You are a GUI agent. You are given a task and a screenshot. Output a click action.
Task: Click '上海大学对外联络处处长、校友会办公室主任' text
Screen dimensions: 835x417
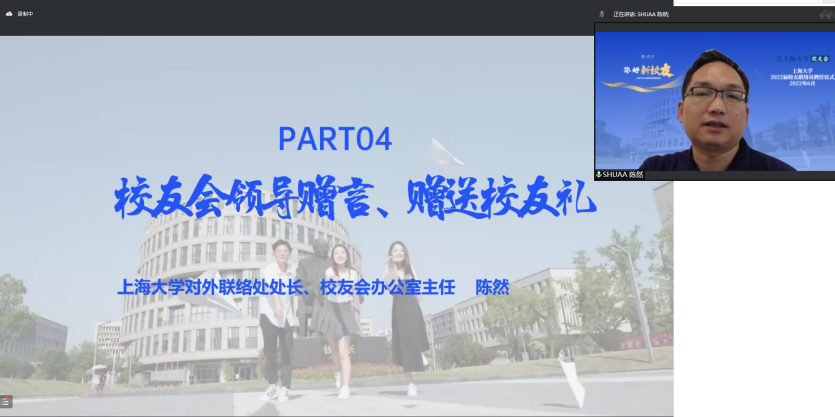click(286, 288)
